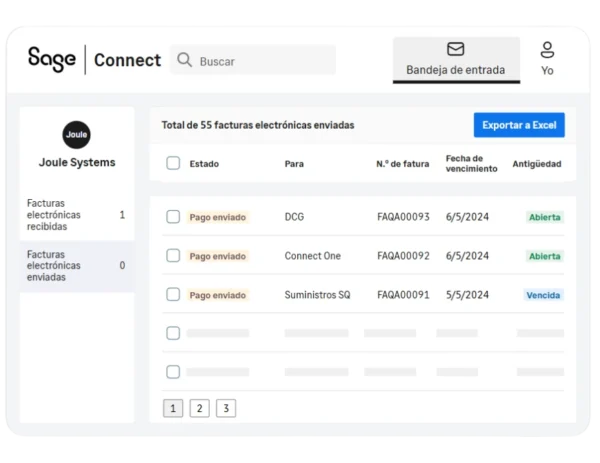Sort by Fecha de vencimiento column header
The image size is (600, 463).
point(471,163)
